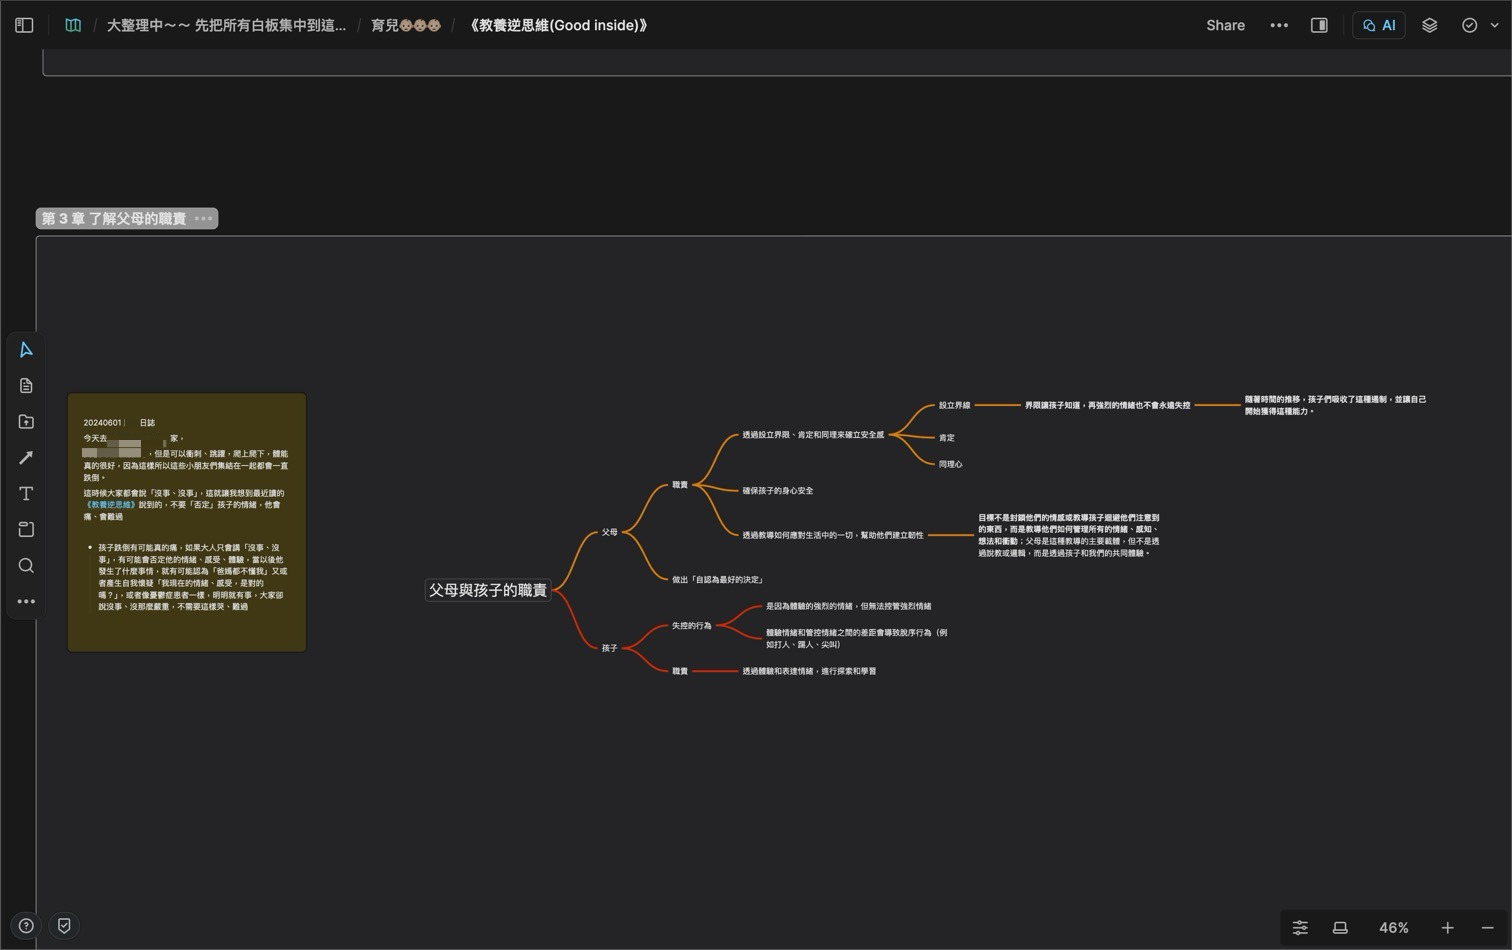Click the Share button
The height and width of the screenshot is (950, 1512).
pyautogui.click(x=1225, y=25)
